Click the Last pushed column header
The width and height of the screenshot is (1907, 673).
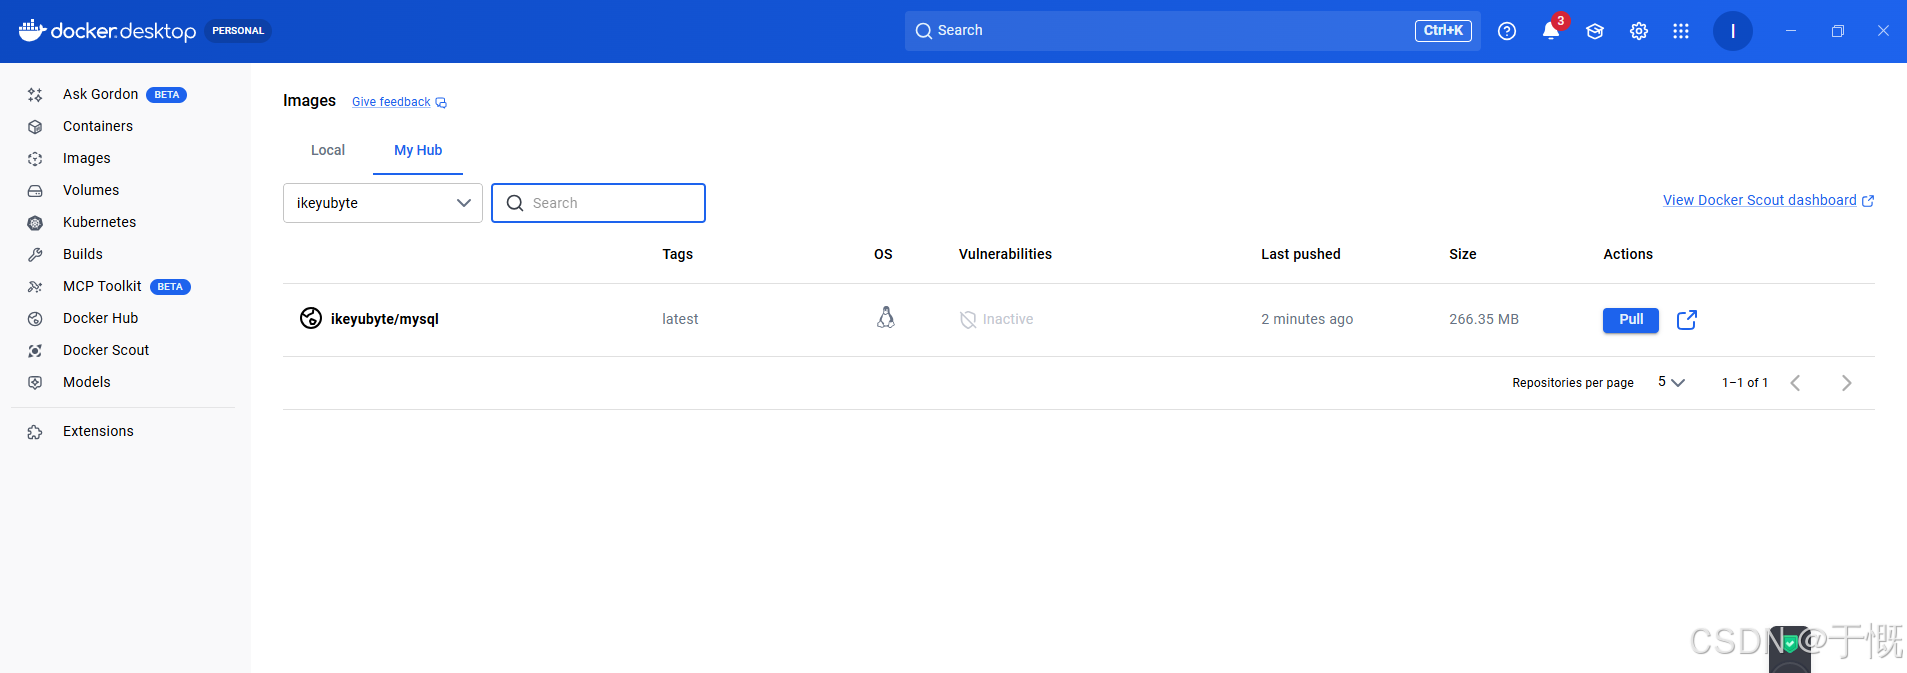point(1300,254)
